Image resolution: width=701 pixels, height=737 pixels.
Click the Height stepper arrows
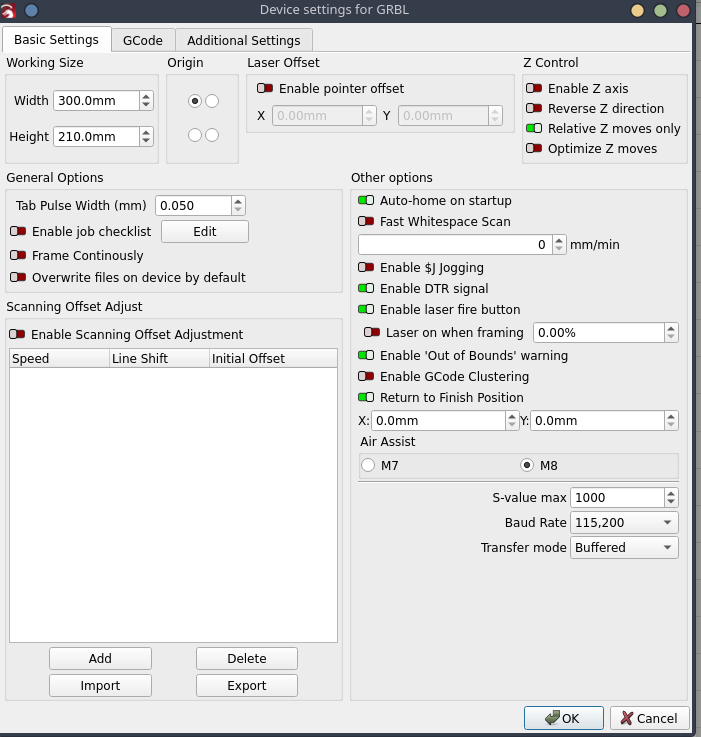(146, 137)
